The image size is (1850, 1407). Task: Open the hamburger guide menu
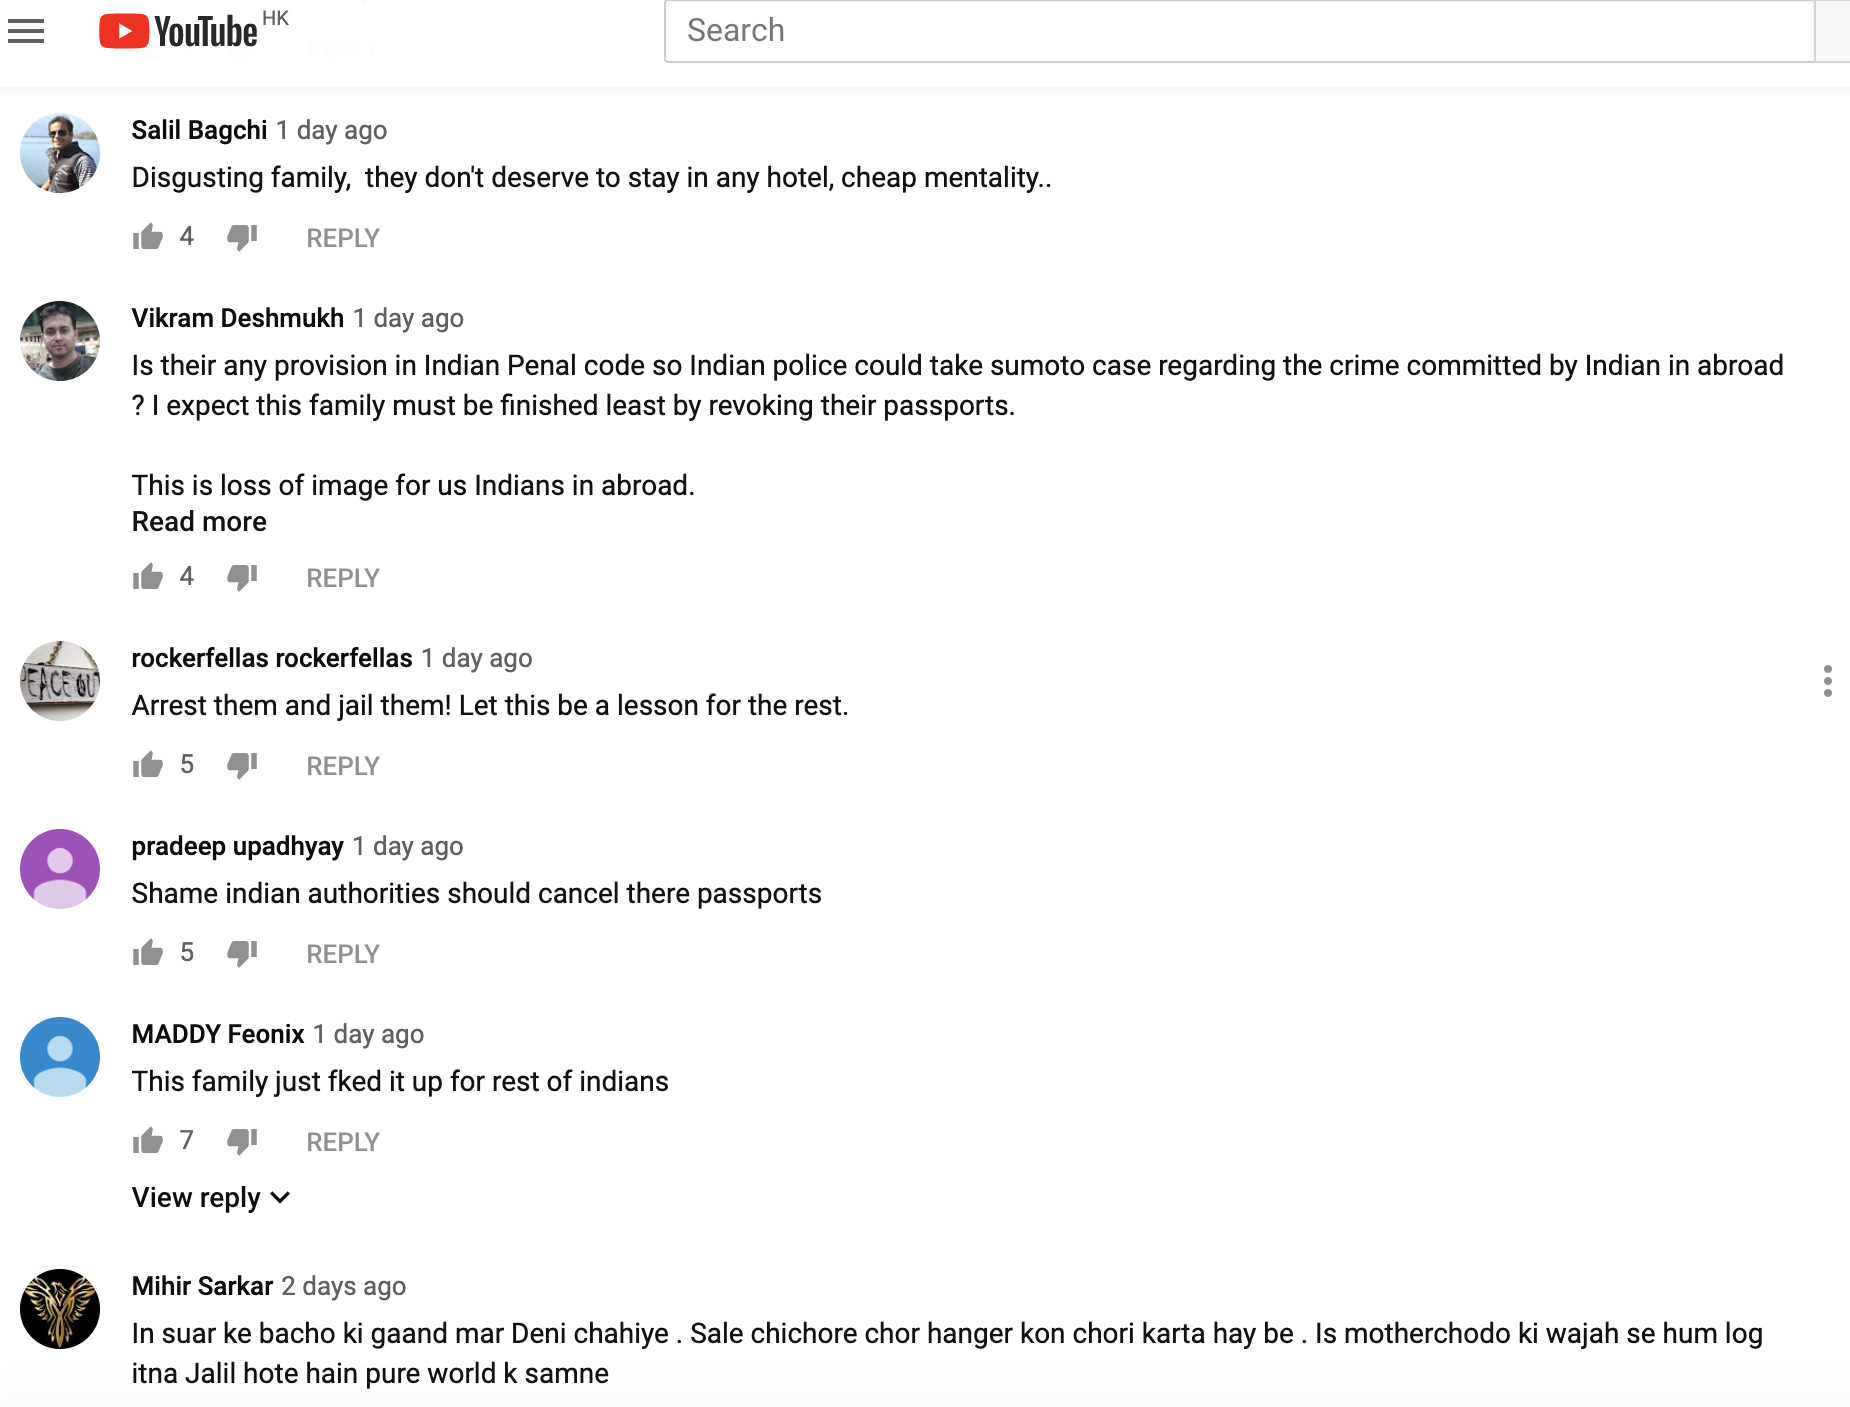[26, 32]
